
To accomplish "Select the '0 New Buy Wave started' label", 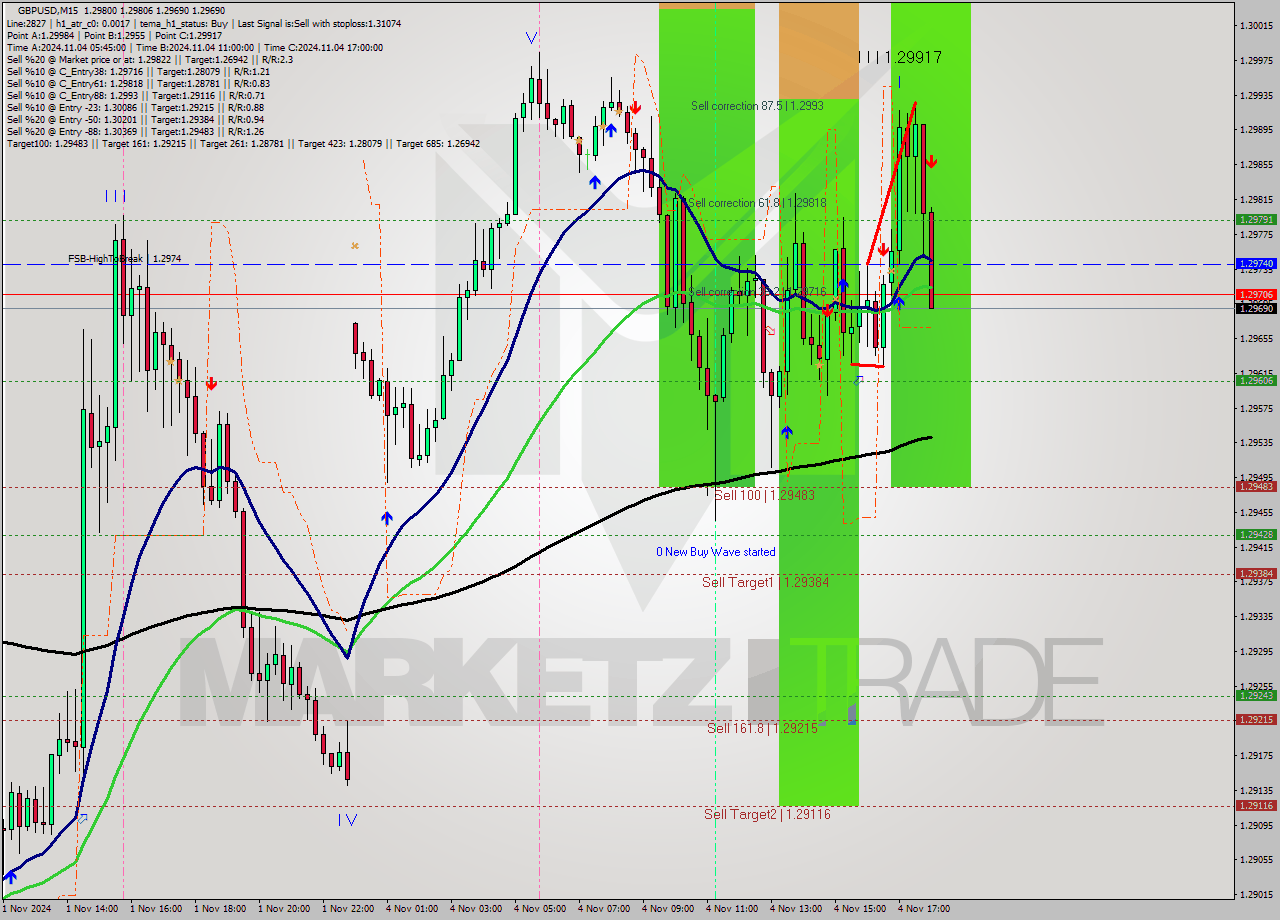I will coord(715,552).
